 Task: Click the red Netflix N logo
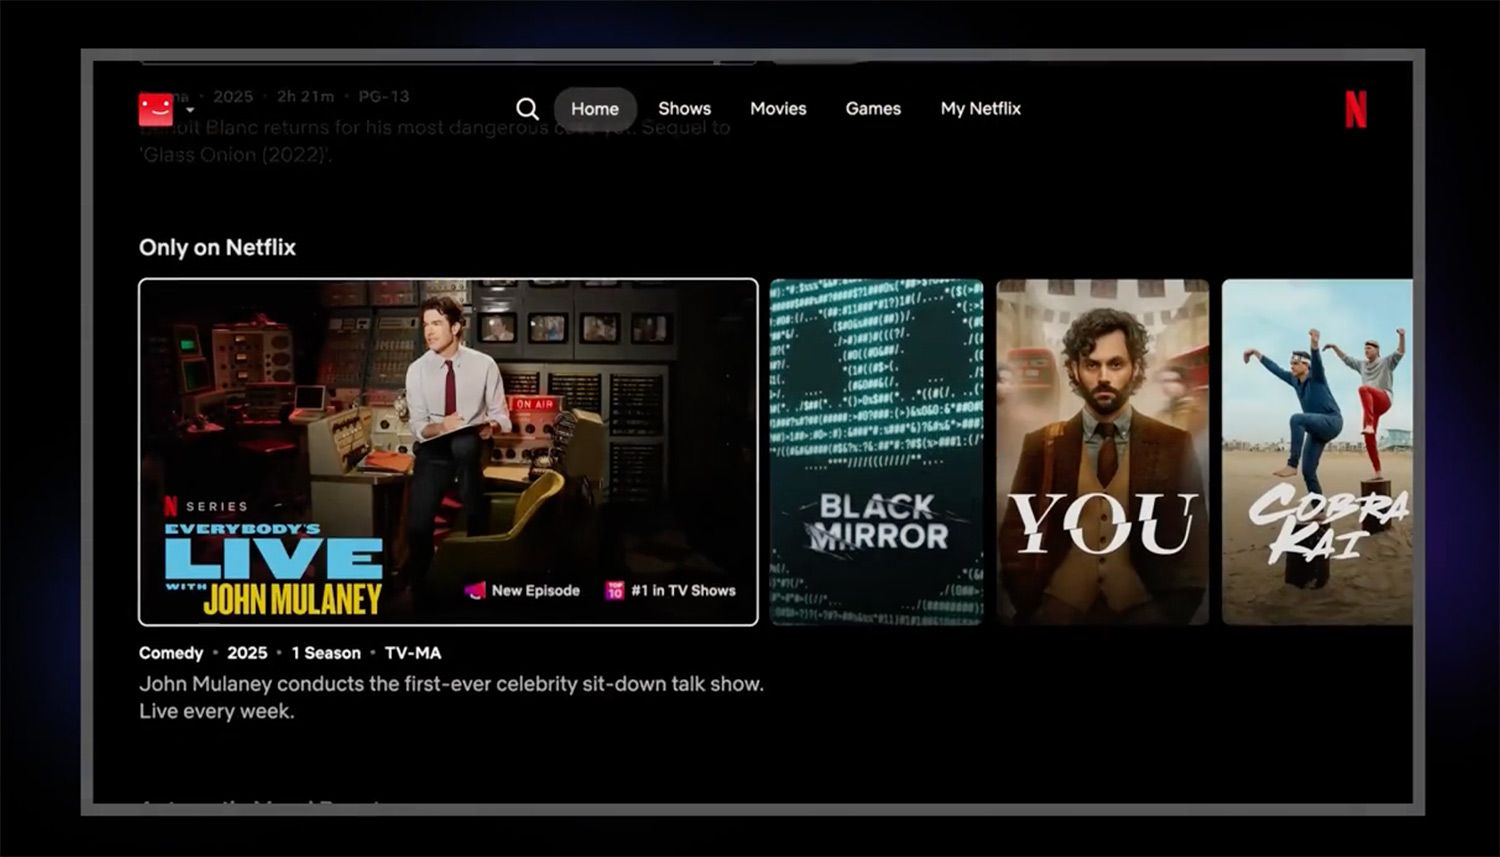pos(1355,109)
